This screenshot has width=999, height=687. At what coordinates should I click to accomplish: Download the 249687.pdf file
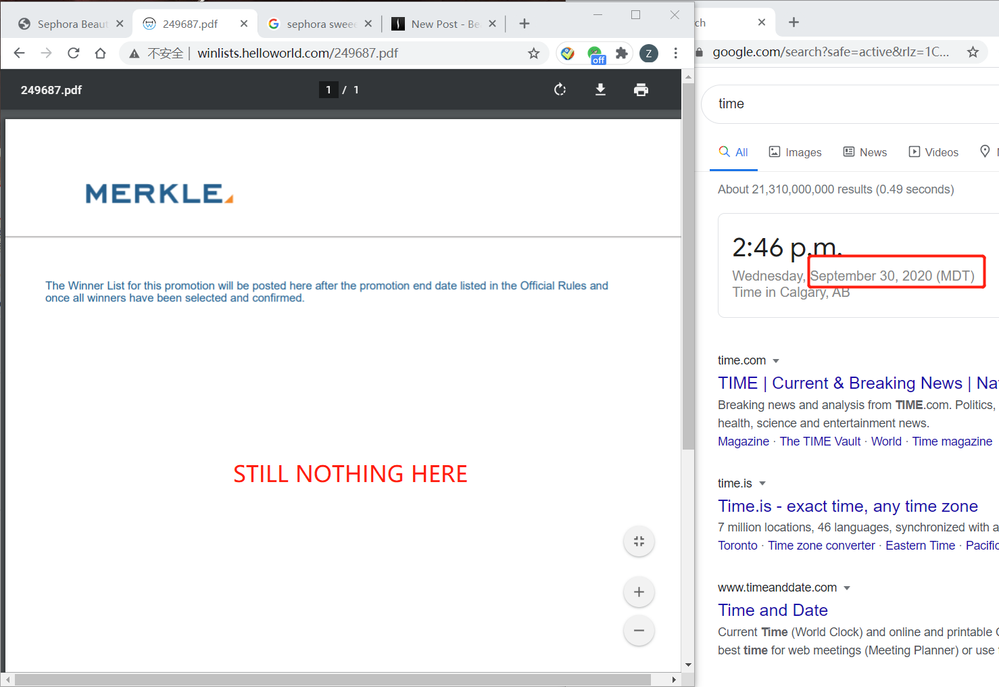click(600, 90)
